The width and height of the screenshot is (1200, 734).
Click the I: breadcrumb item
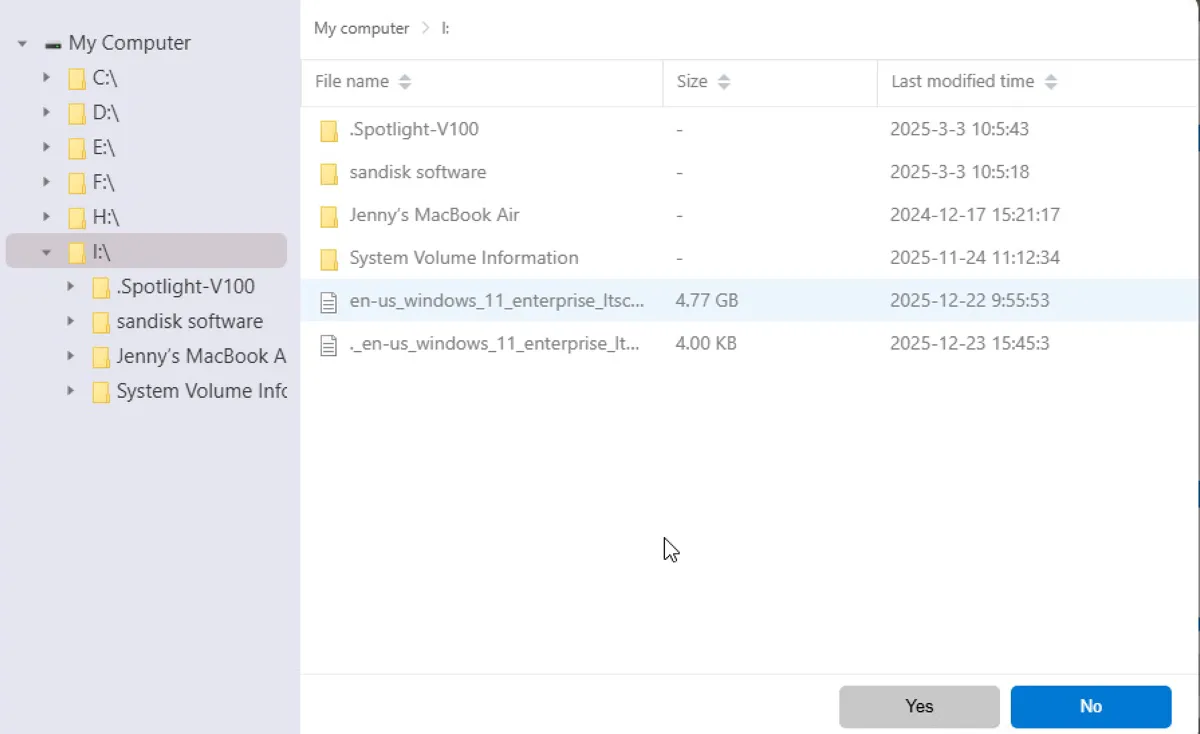tap(447, 28)
